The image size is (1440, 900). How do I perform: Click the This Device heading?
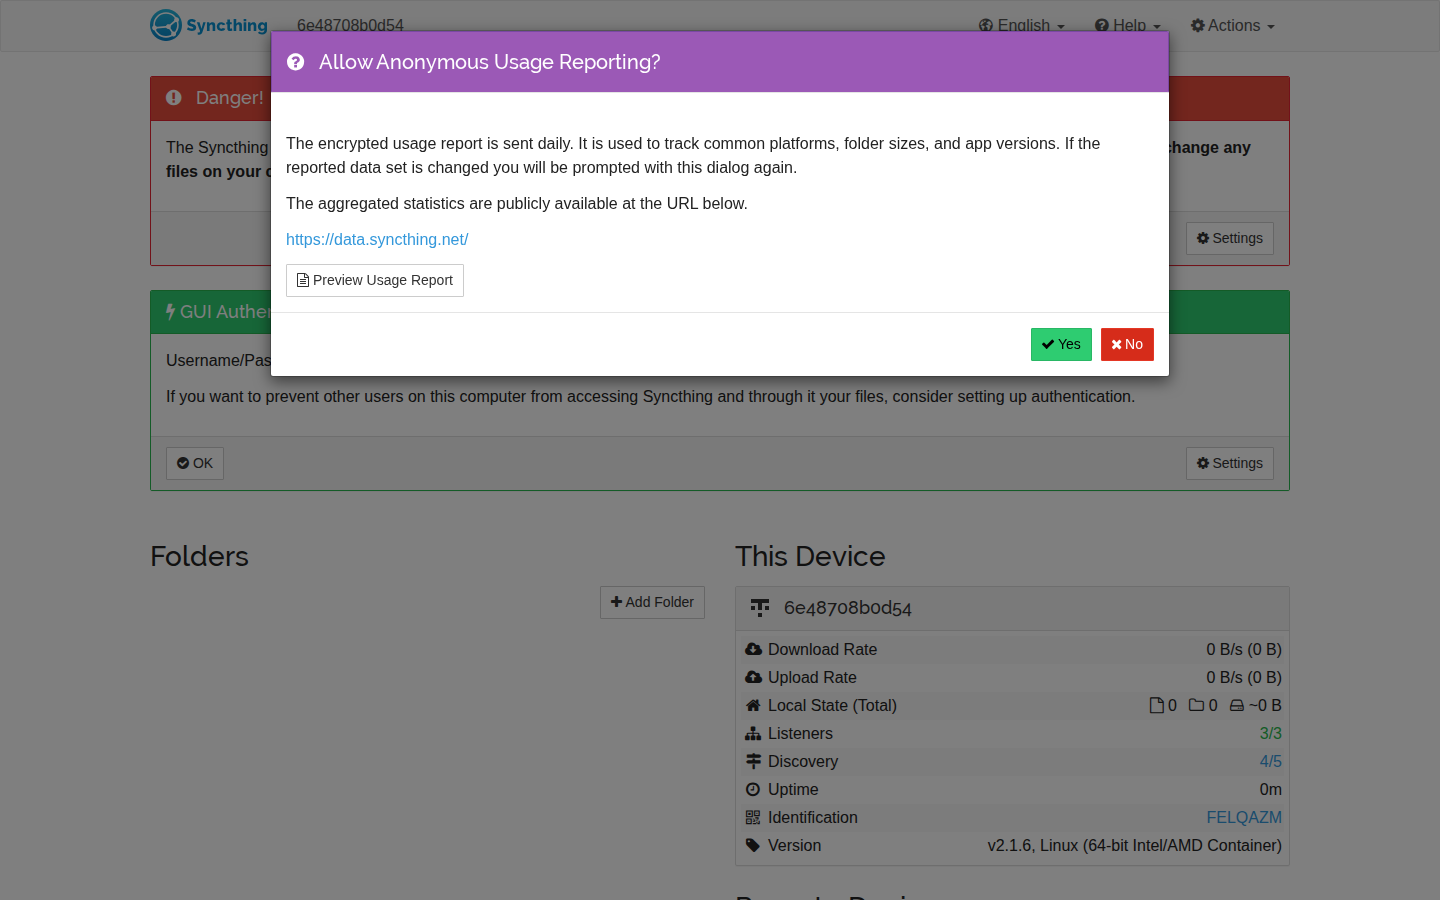(810, 556)
